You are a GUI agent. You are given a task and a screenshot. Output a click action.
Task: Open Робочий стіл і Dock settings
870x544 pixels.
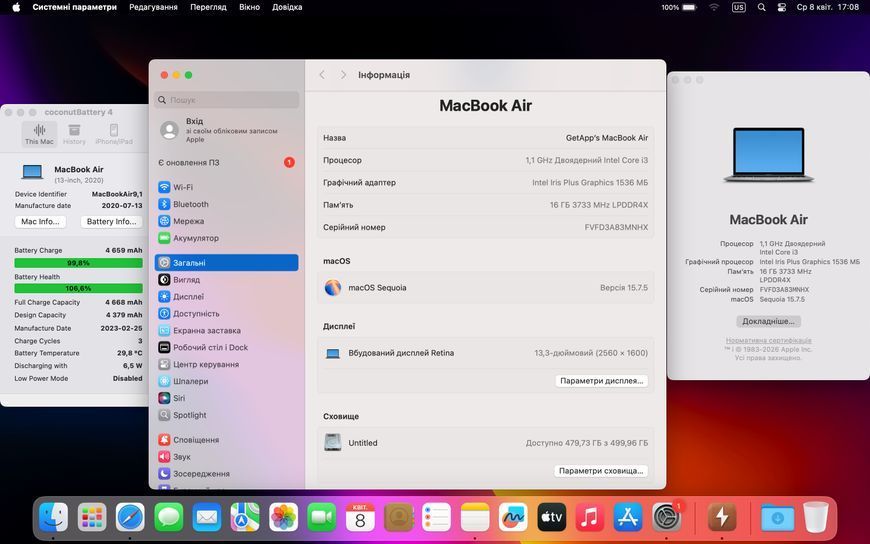click(226, 347)
